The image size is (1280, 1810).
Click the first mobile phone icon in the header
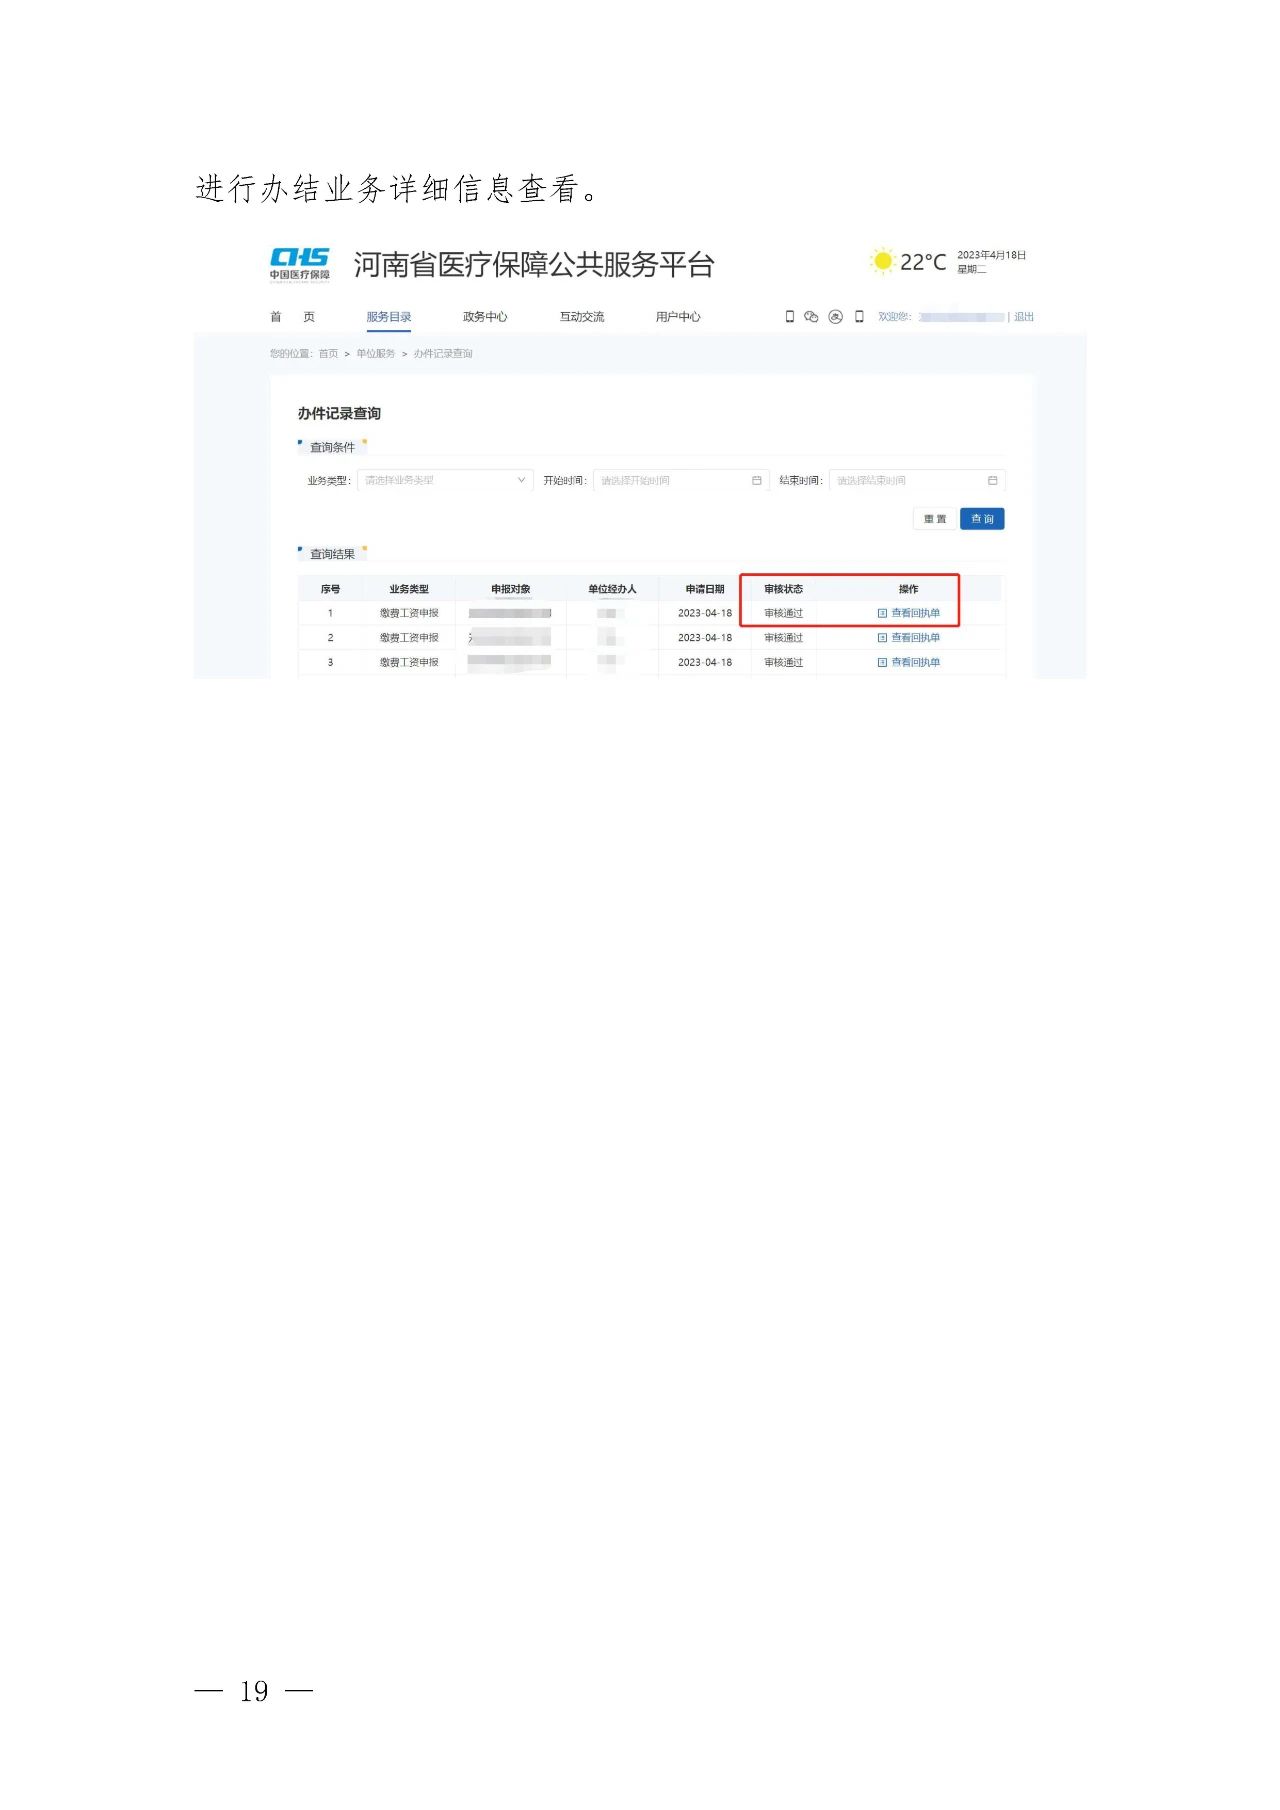[x=790, y=317]
